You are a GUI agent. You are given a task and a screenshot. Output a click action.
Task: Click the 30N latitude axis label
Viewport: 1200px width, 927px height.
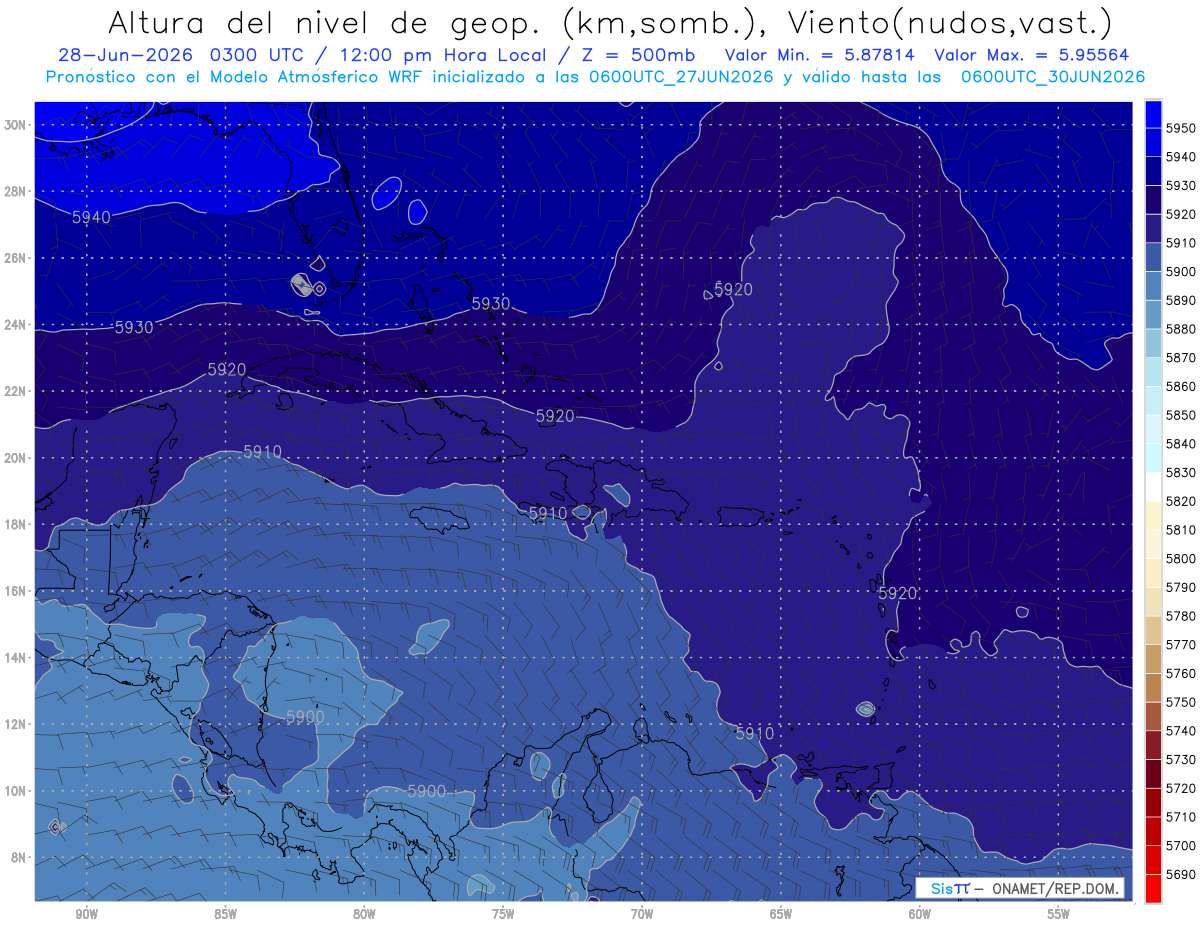click(13, 125)
